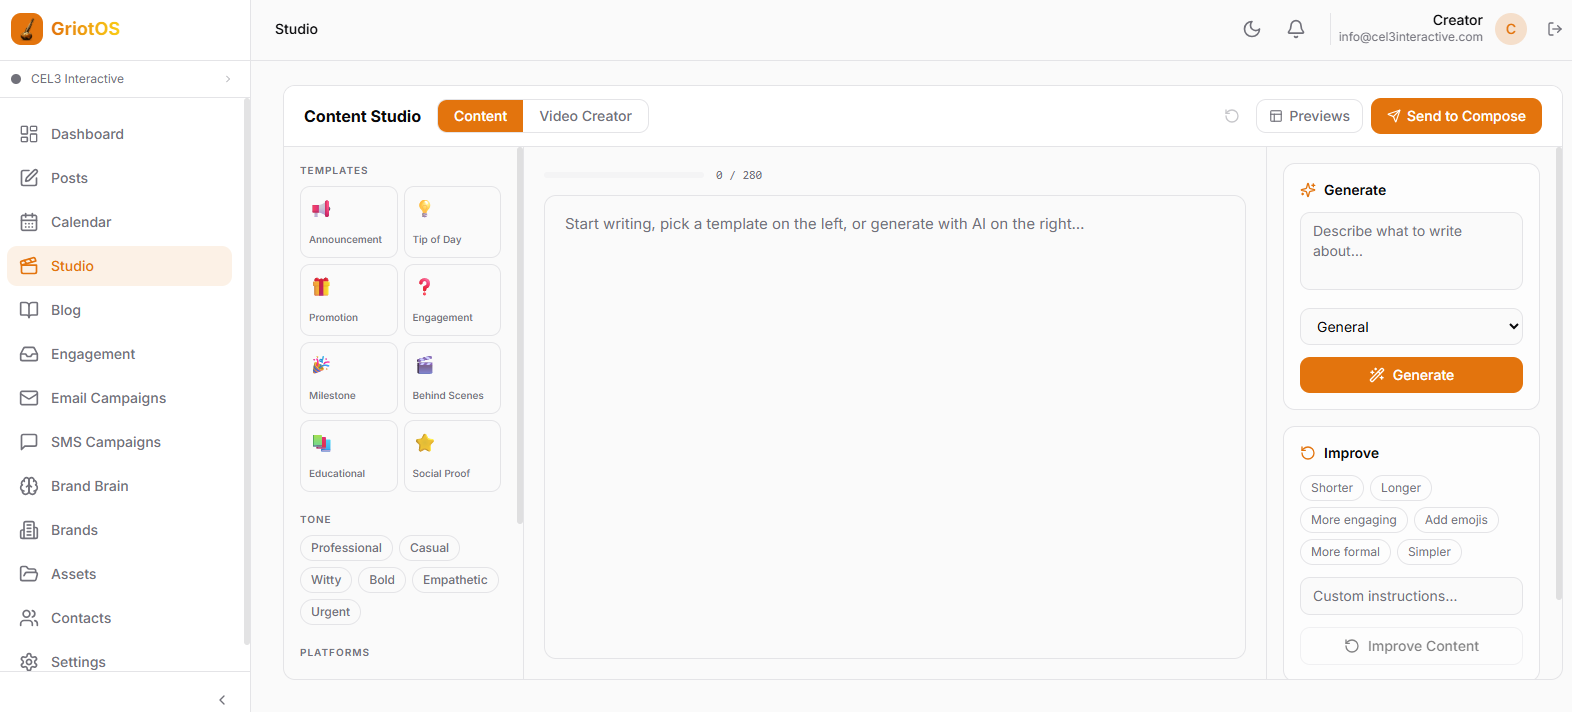The width and height of the screenshot is (1572, 712).
Task: Select the Announcement megaphone template
Action: pyautogui.click(x=348, y=222)
